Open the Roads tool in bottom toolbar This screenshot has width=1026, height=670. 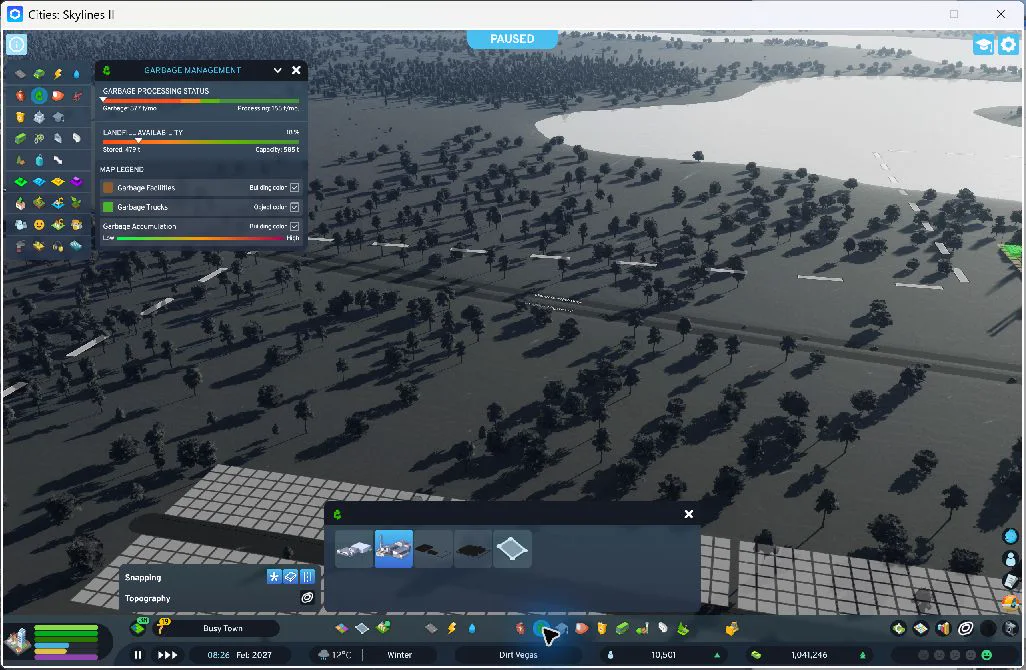pyautogui.click(x=431, y=628)
